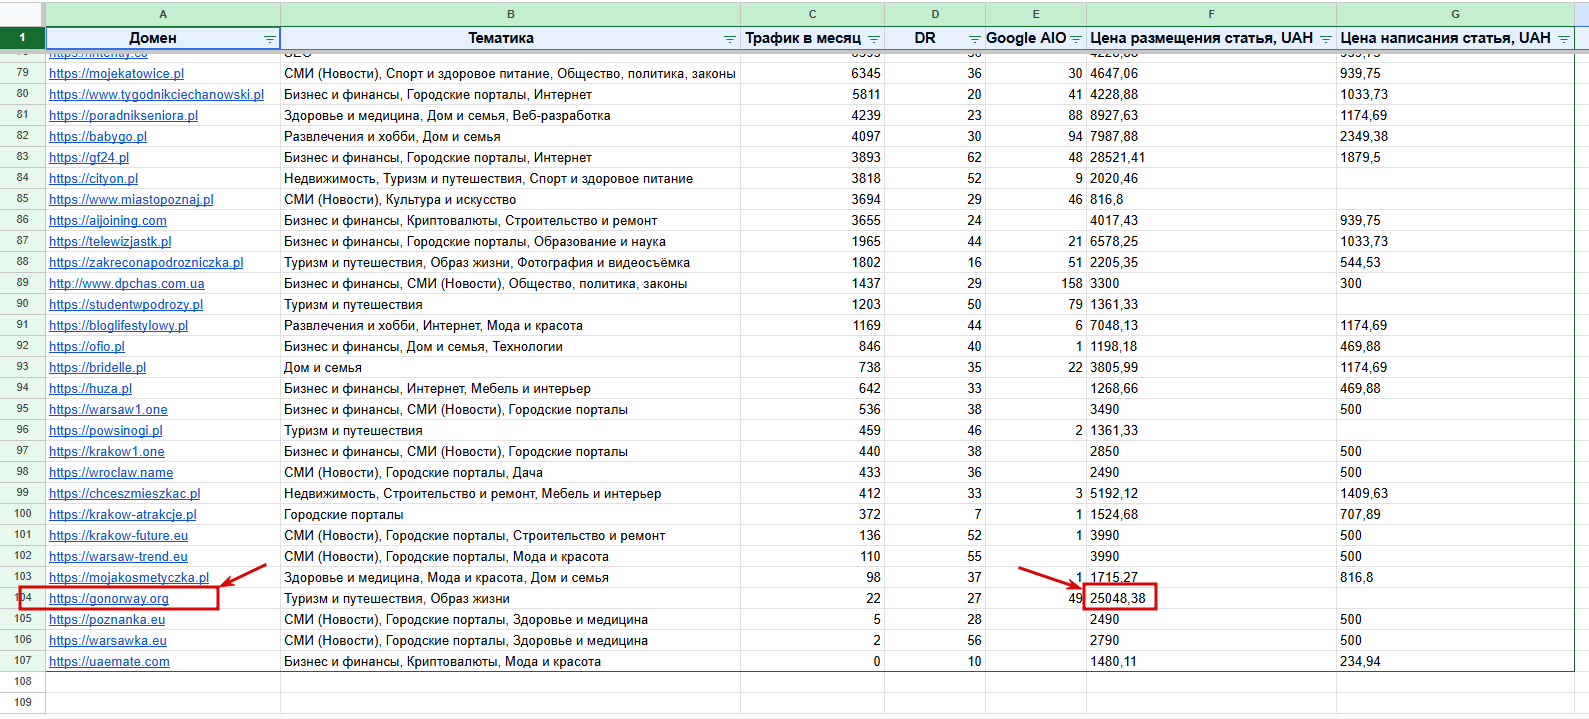Image resolution: width=1589 pixels, height=719 pixels.
Task: Open filter for Цена размещения статья column
Action: coord(1325,39)
